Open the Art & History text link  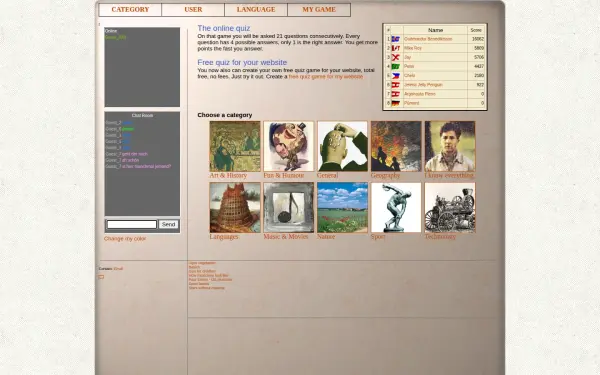pos(228,176)
